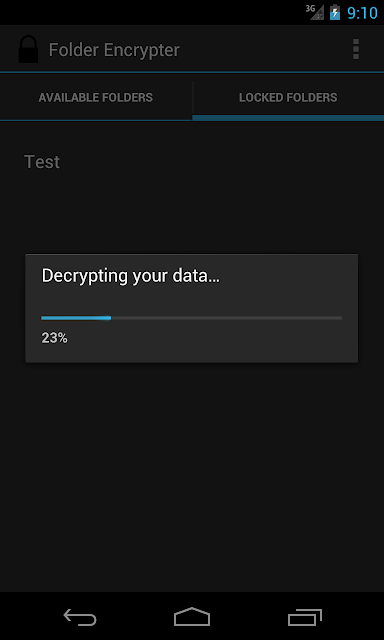The height and width of the screenshot is (640, 384).
Task: Tap the "Decrypting your data…" dialog title
Action: click(131, 276)
